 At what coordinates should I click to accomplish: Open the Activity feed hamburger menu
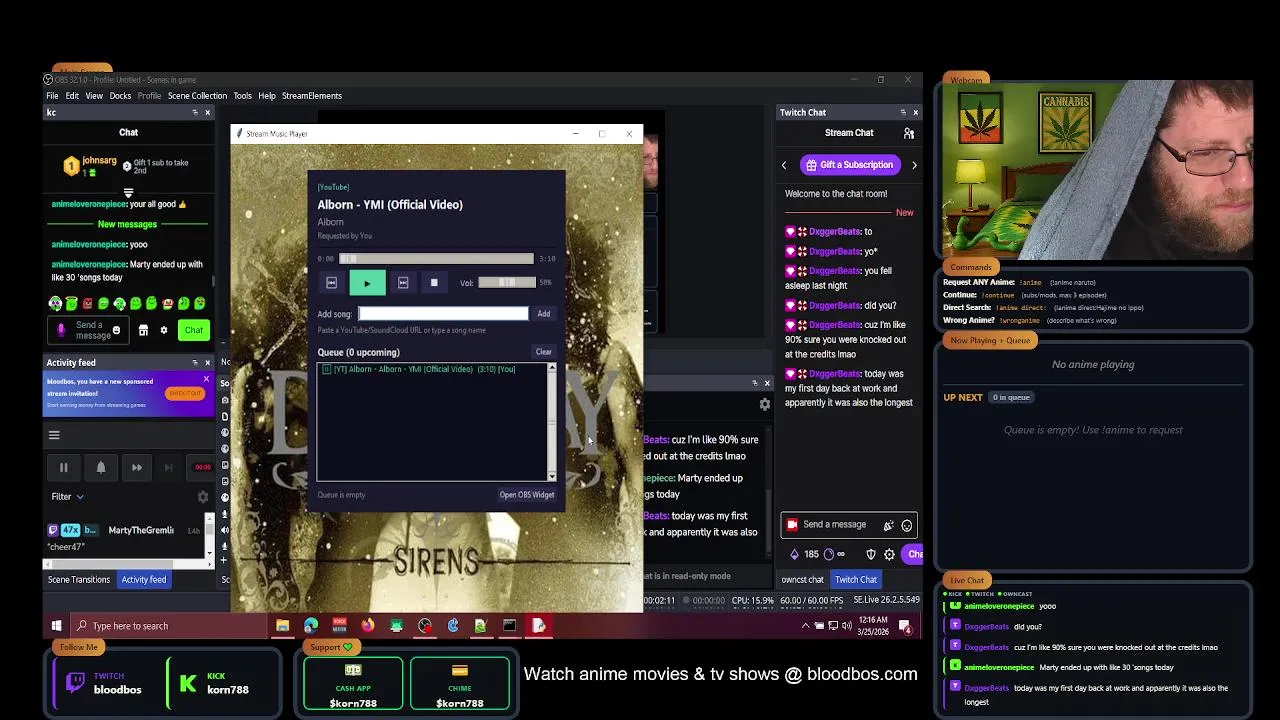tap(54, 435)
